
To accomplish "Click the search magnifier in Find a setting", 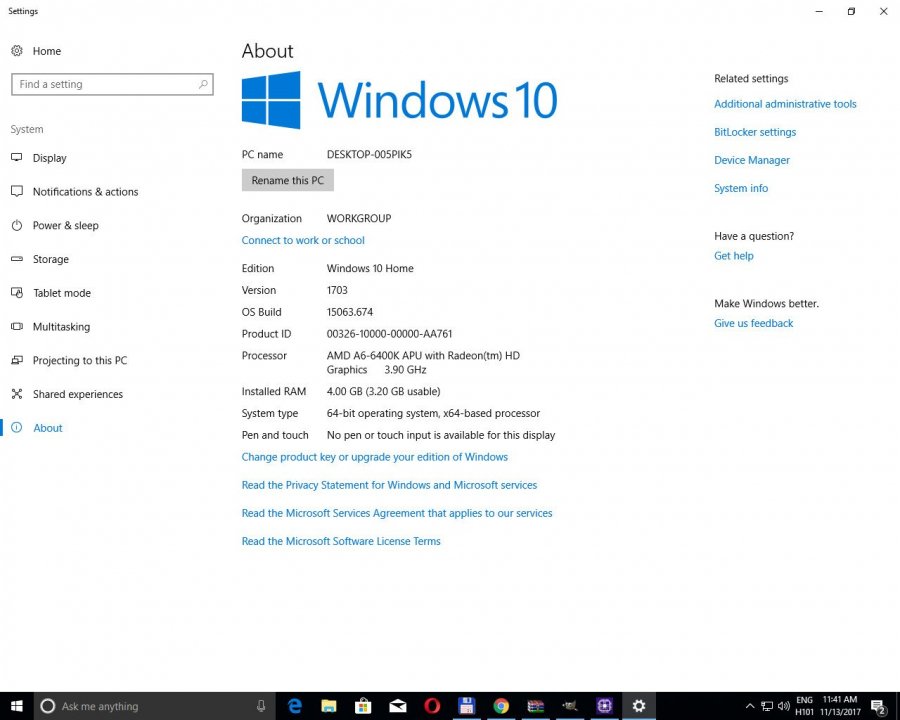I will tap(203, 84).
